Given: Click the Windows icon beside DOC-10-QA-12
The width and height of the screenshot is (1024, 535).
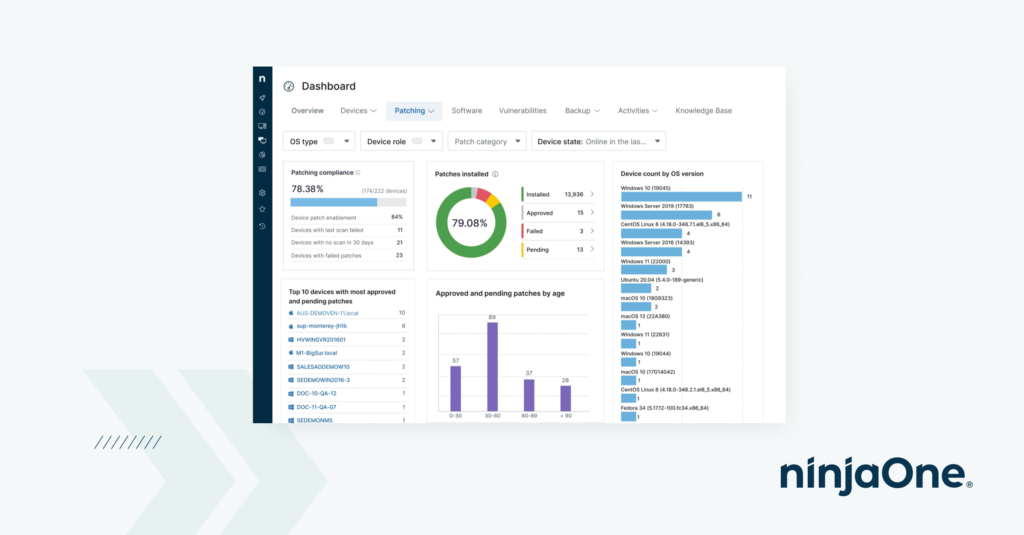Looking at the screenshot, I should (x=291, y=393).
